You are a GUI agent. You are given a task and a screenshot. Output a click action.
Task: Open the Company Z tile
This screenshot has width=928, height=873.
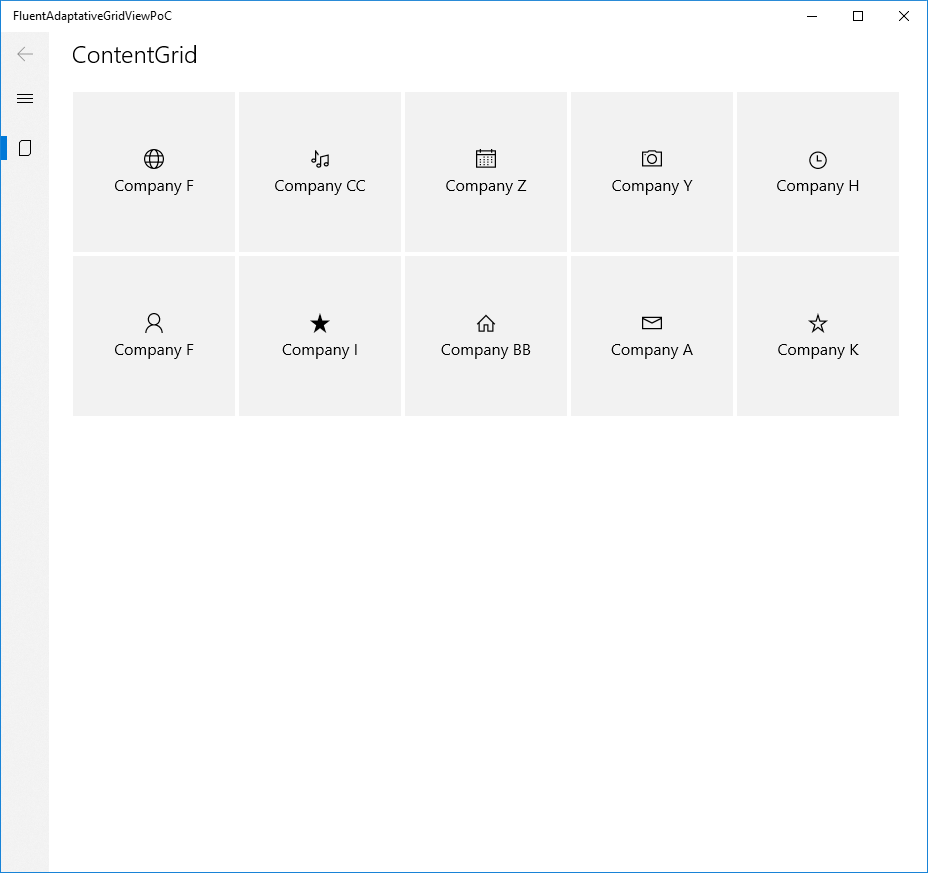(x=485, y=172)
